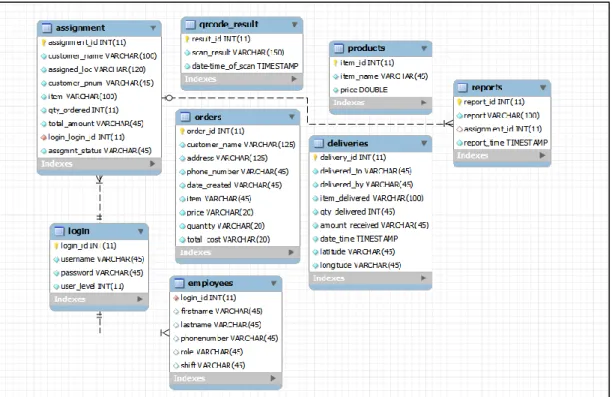Image resolution: width=612 pixels, height=397 pixels.
Task: Expand Indexes section of deliveries table
Action: pos(424,278)
